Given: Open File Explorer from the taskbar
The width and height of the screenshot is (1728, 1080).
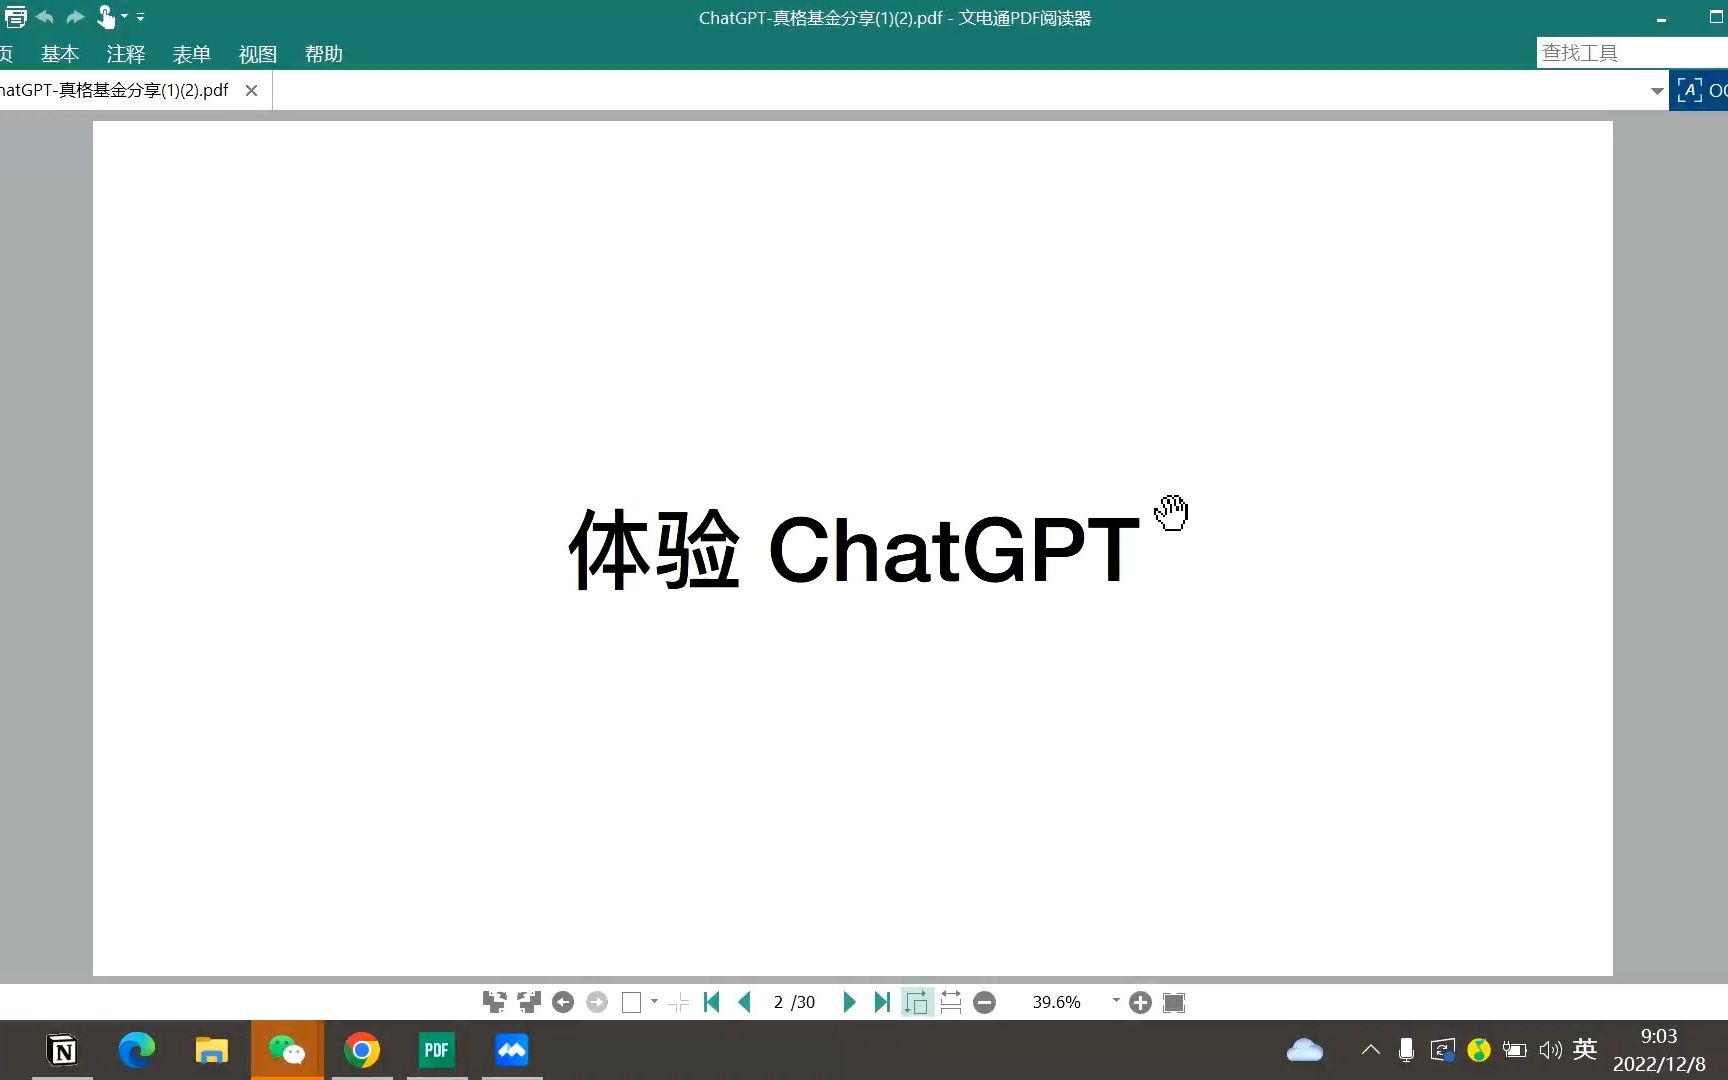Looking at the screenshot, I should point(212,1050).
